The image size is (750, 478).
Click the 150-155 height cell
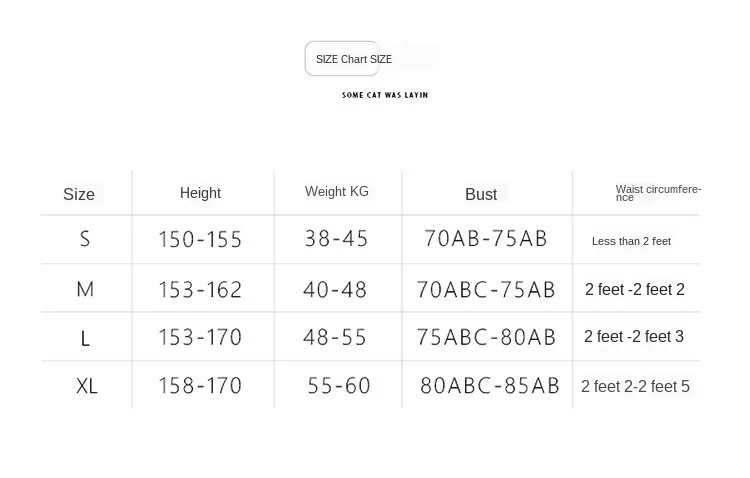[200, 239]
